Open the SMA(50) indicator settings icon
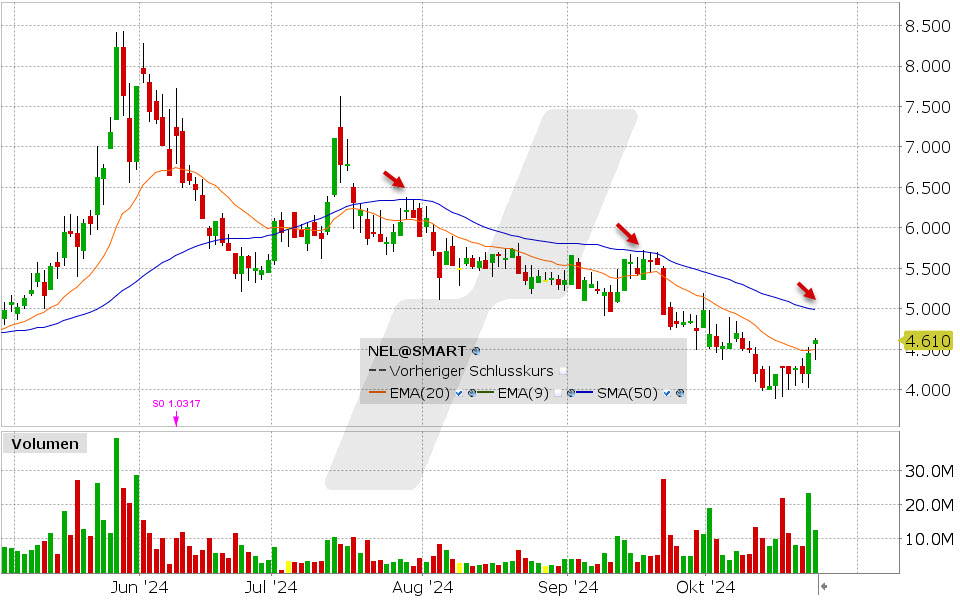Viewport: 960px width, 600px height. point(680,393)
